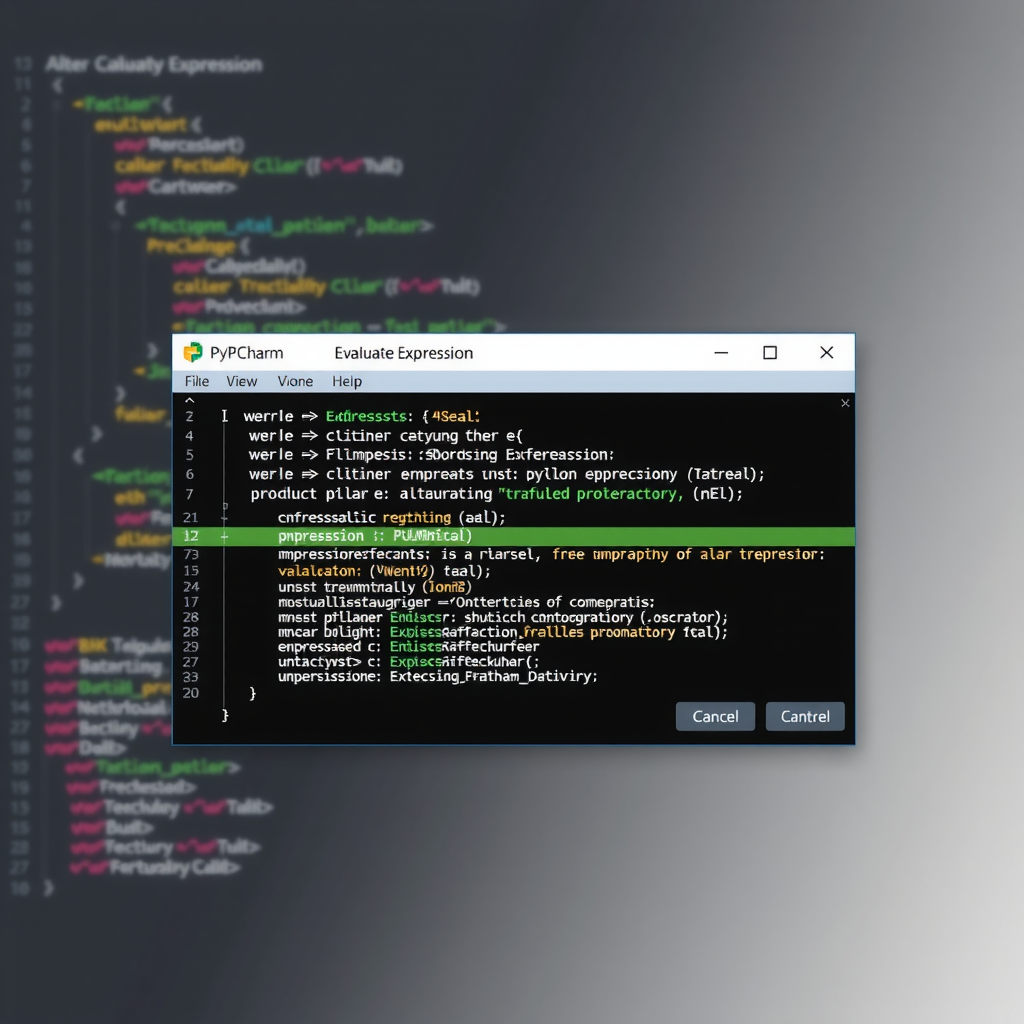1024x1024 pixels.
Task: Click line number 73 in the gutter
Action: click(x=190, y=555)
